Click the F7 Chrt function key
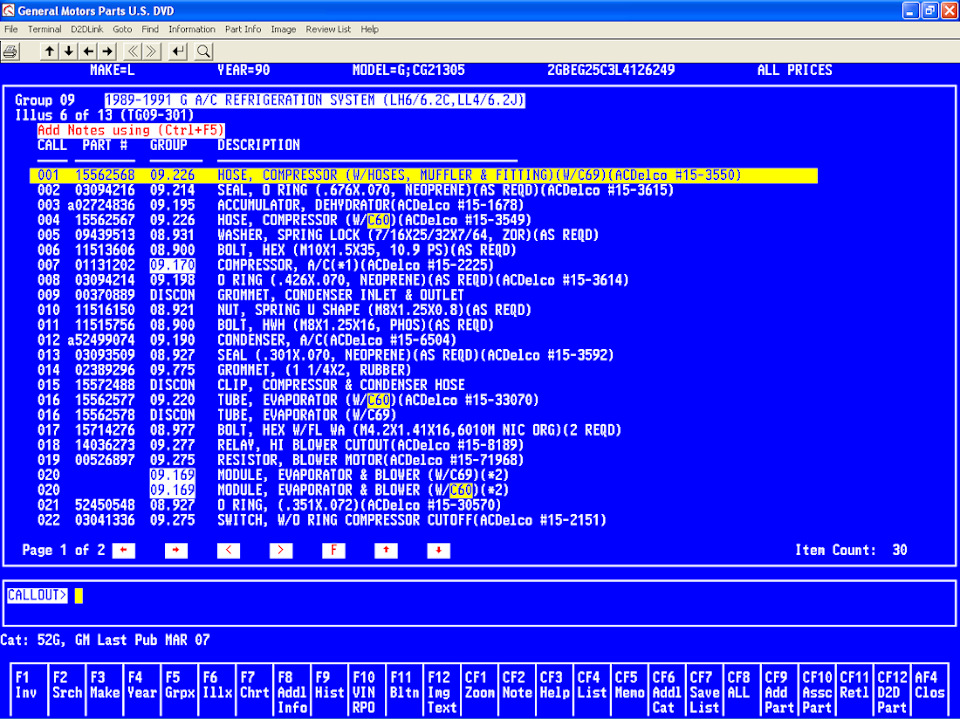 coord(254,689)
